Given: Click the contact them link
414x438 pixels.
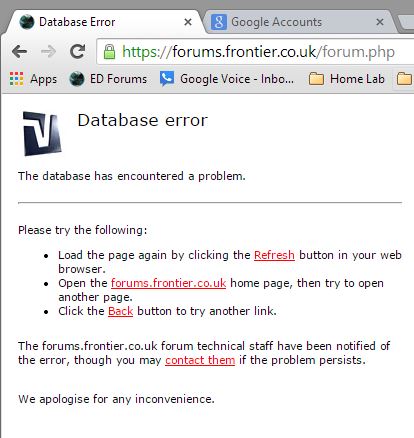Looking at the screenshot, I should tap(200, 360).
